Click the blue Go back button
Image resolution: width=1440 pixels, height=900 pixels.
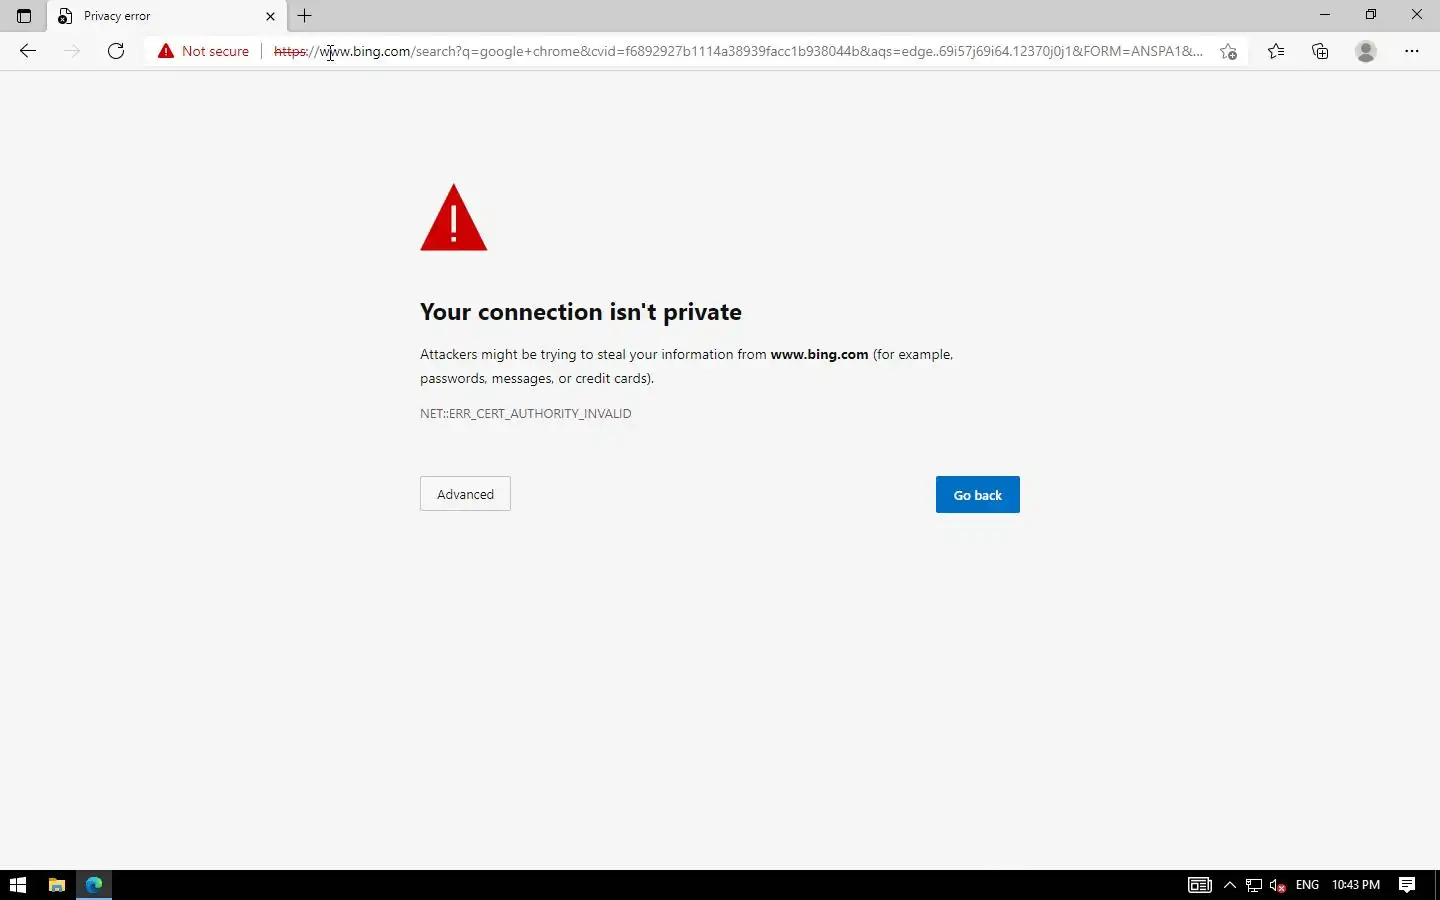[x=978, y=495]
